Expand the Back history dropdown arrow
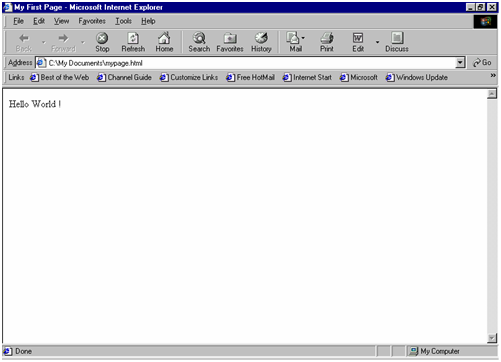The image size is (501, 362). (44, 42)
